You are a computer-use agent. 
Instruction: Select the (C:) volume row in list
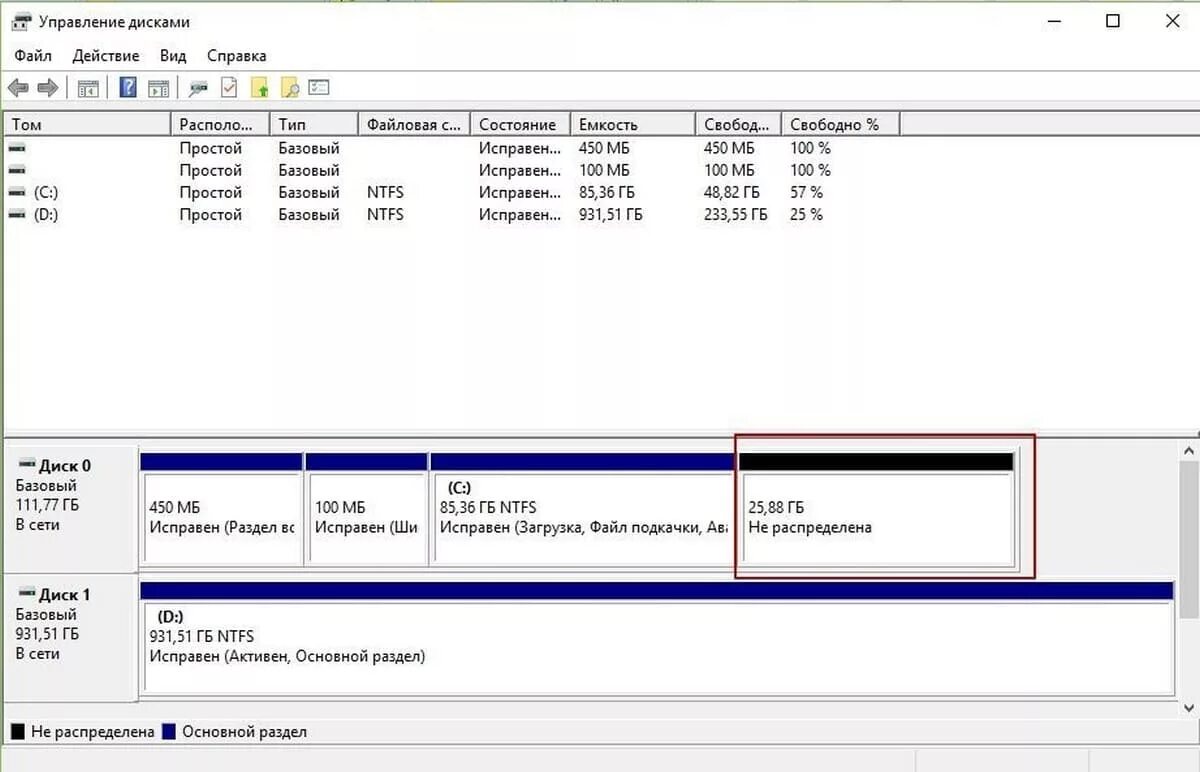click(450, 192)
